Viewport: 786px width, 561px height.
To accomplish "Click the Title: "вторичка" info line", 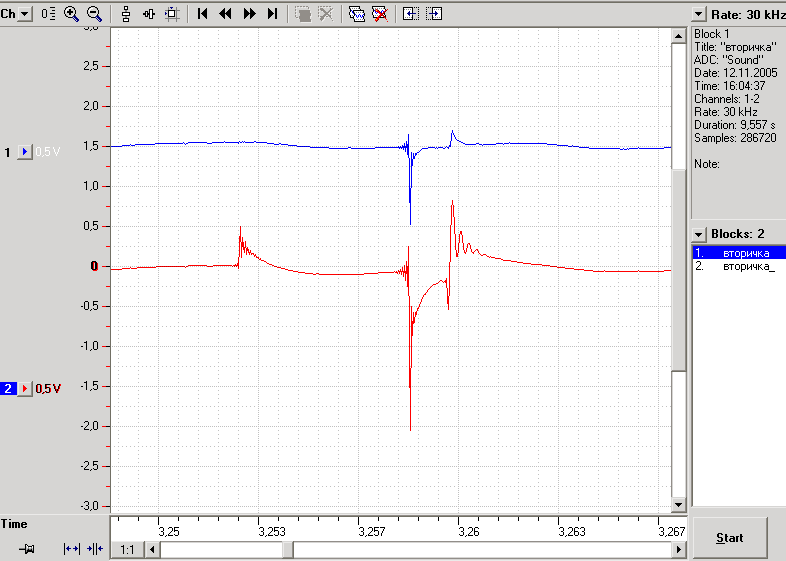I will click(x=735, y=47).
